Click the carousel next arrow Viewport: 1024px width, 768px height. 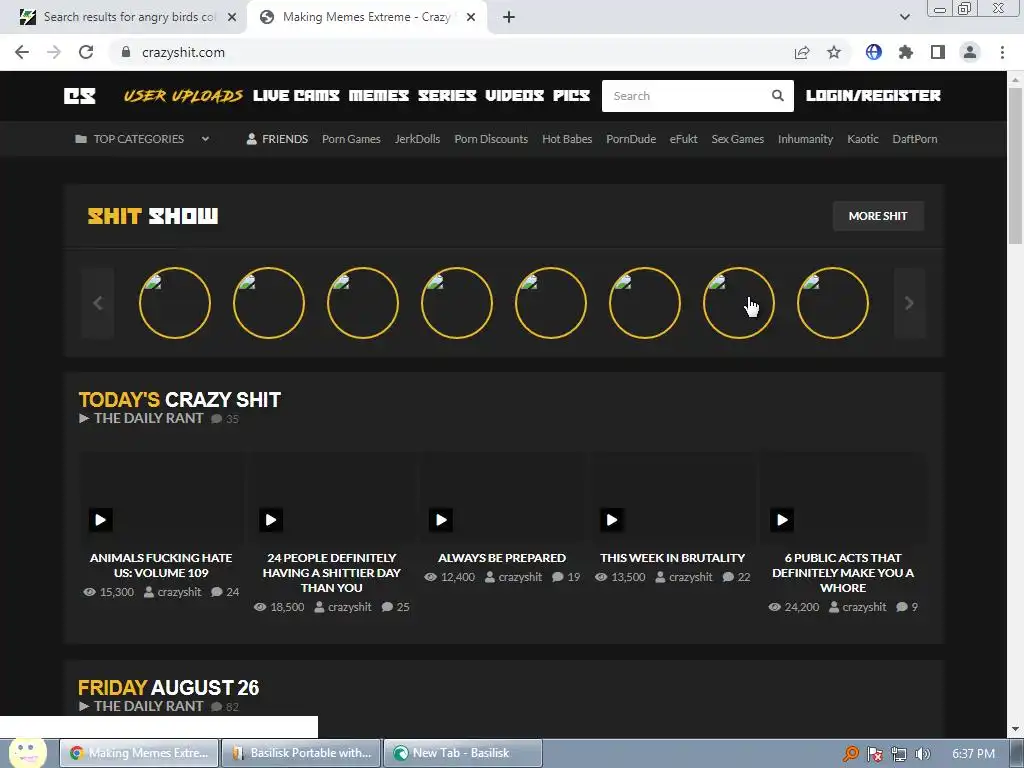coord(908,303)
